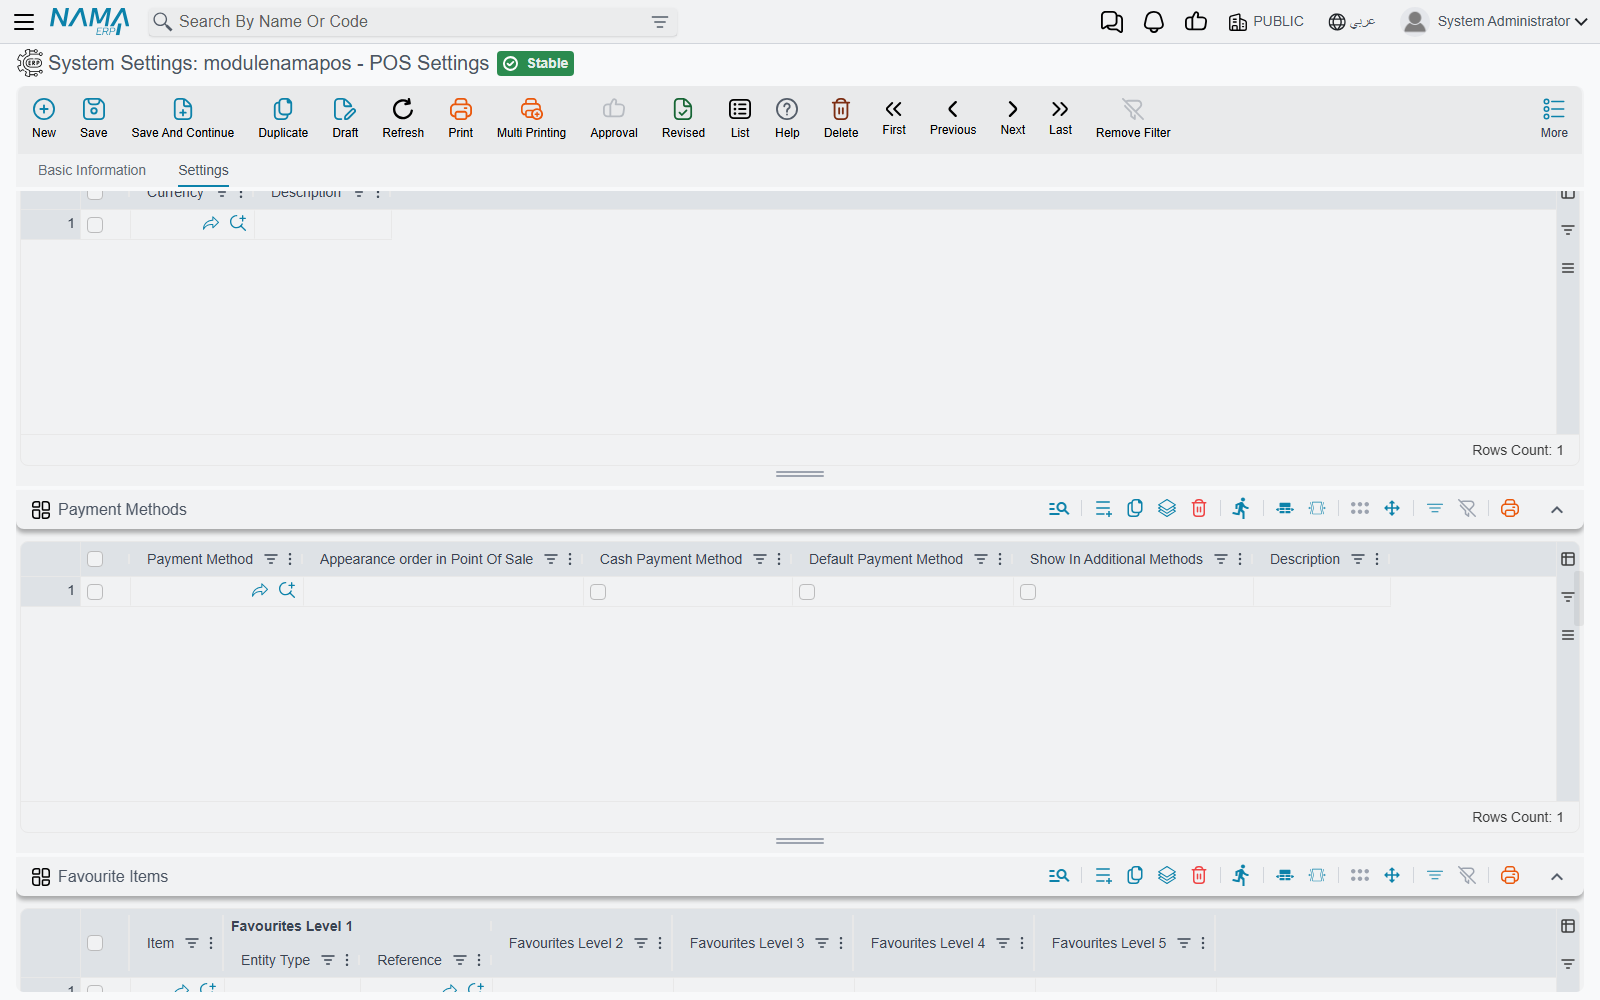The width and height of the screenshot is (1600, 1000).
Task: Open the chat messages icon
Action: coord(1111,22)
